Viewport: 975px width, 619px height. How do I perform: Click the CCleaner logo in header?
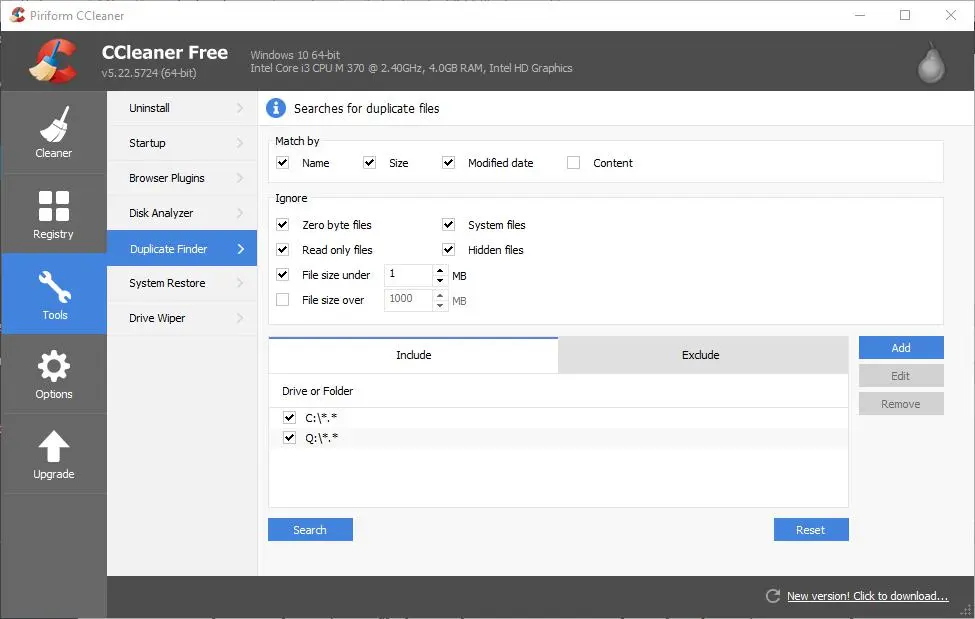(53, 61)
